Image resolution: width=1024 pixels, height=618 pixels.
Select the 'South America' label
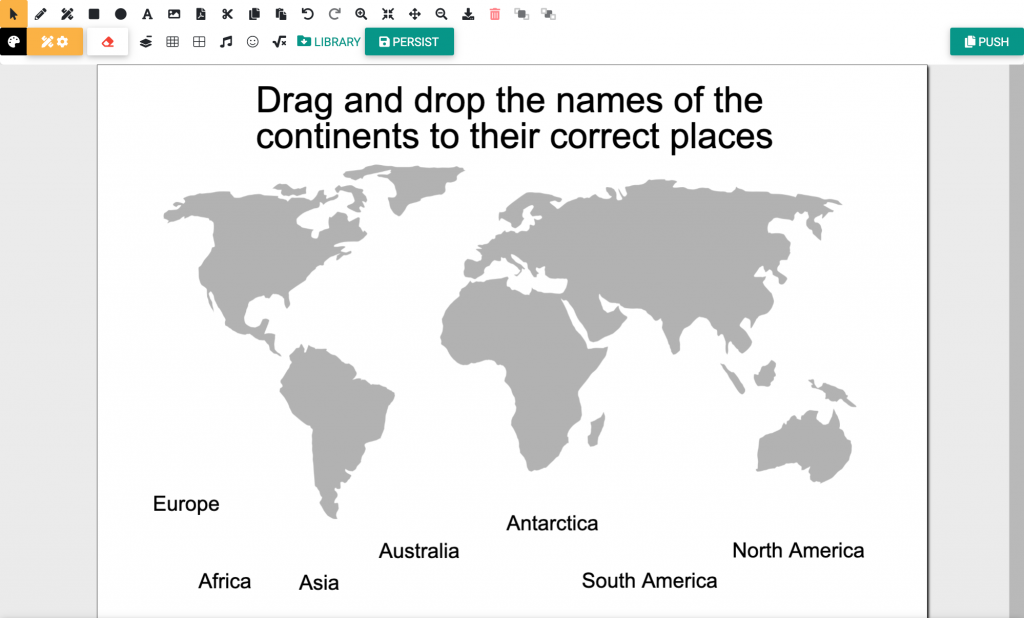(649, 580)
